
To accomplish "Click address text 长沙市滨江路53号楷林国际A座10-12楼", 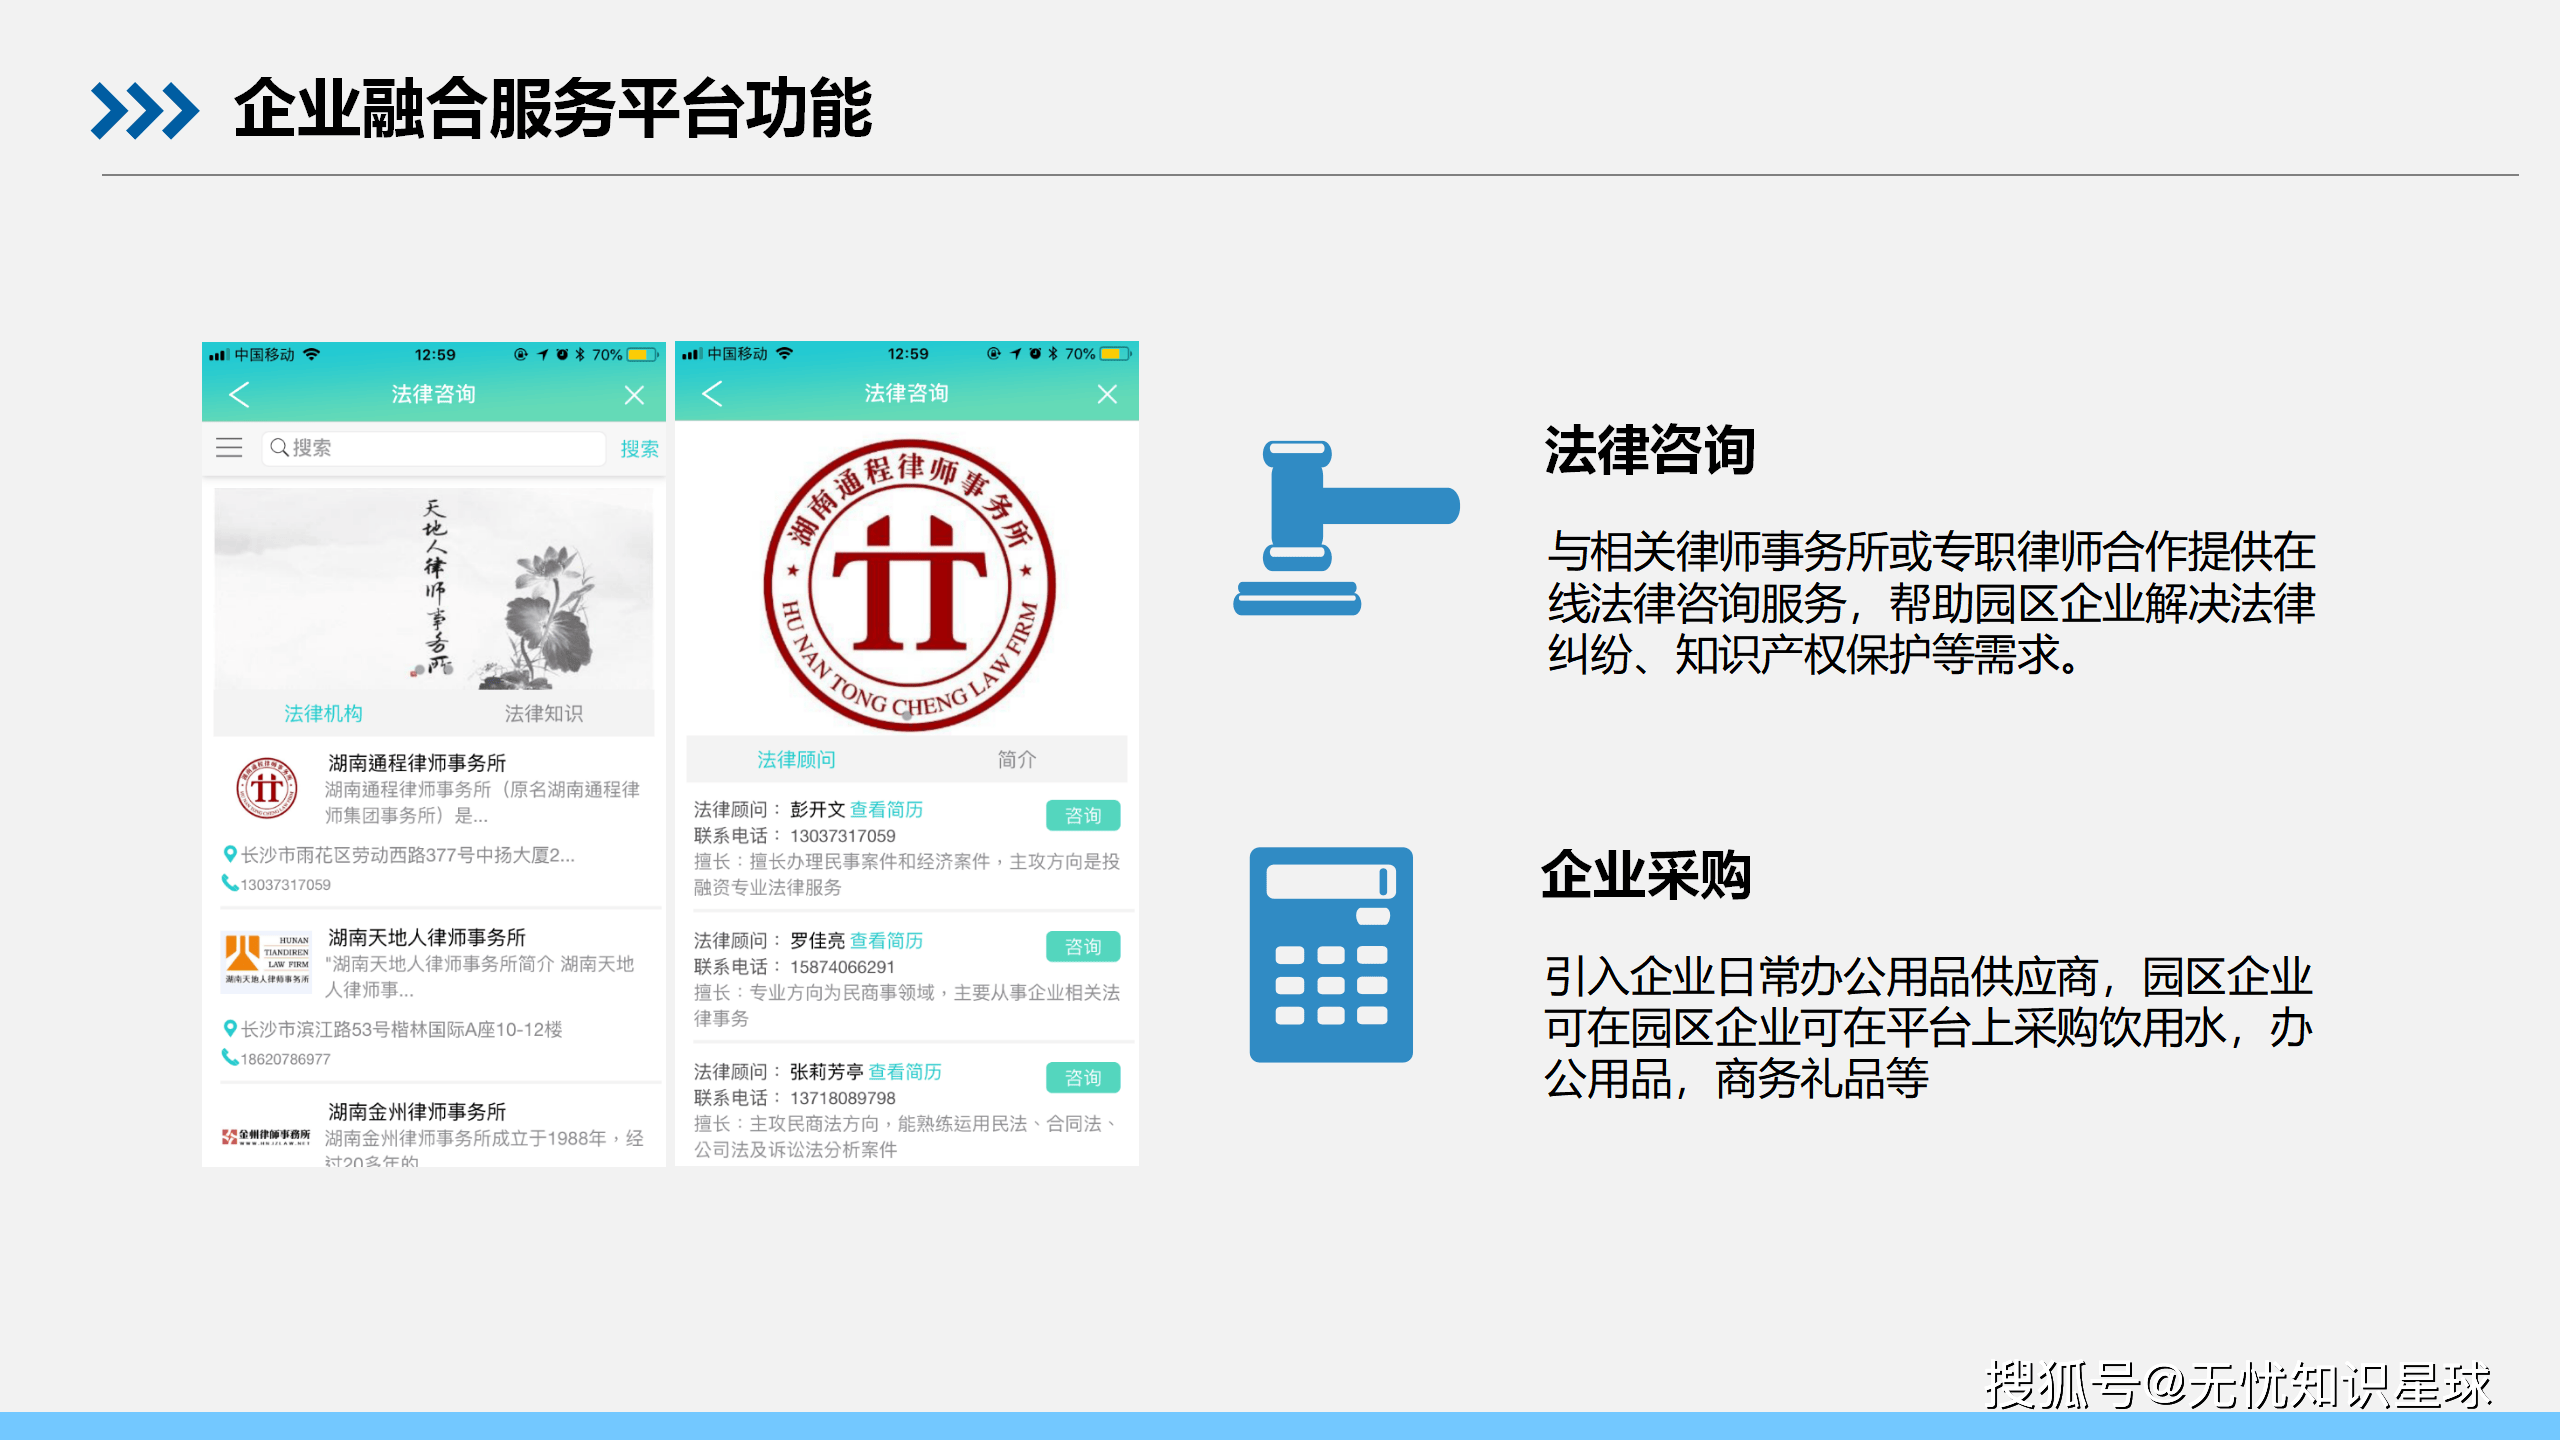I will [x=402, y=1029].
